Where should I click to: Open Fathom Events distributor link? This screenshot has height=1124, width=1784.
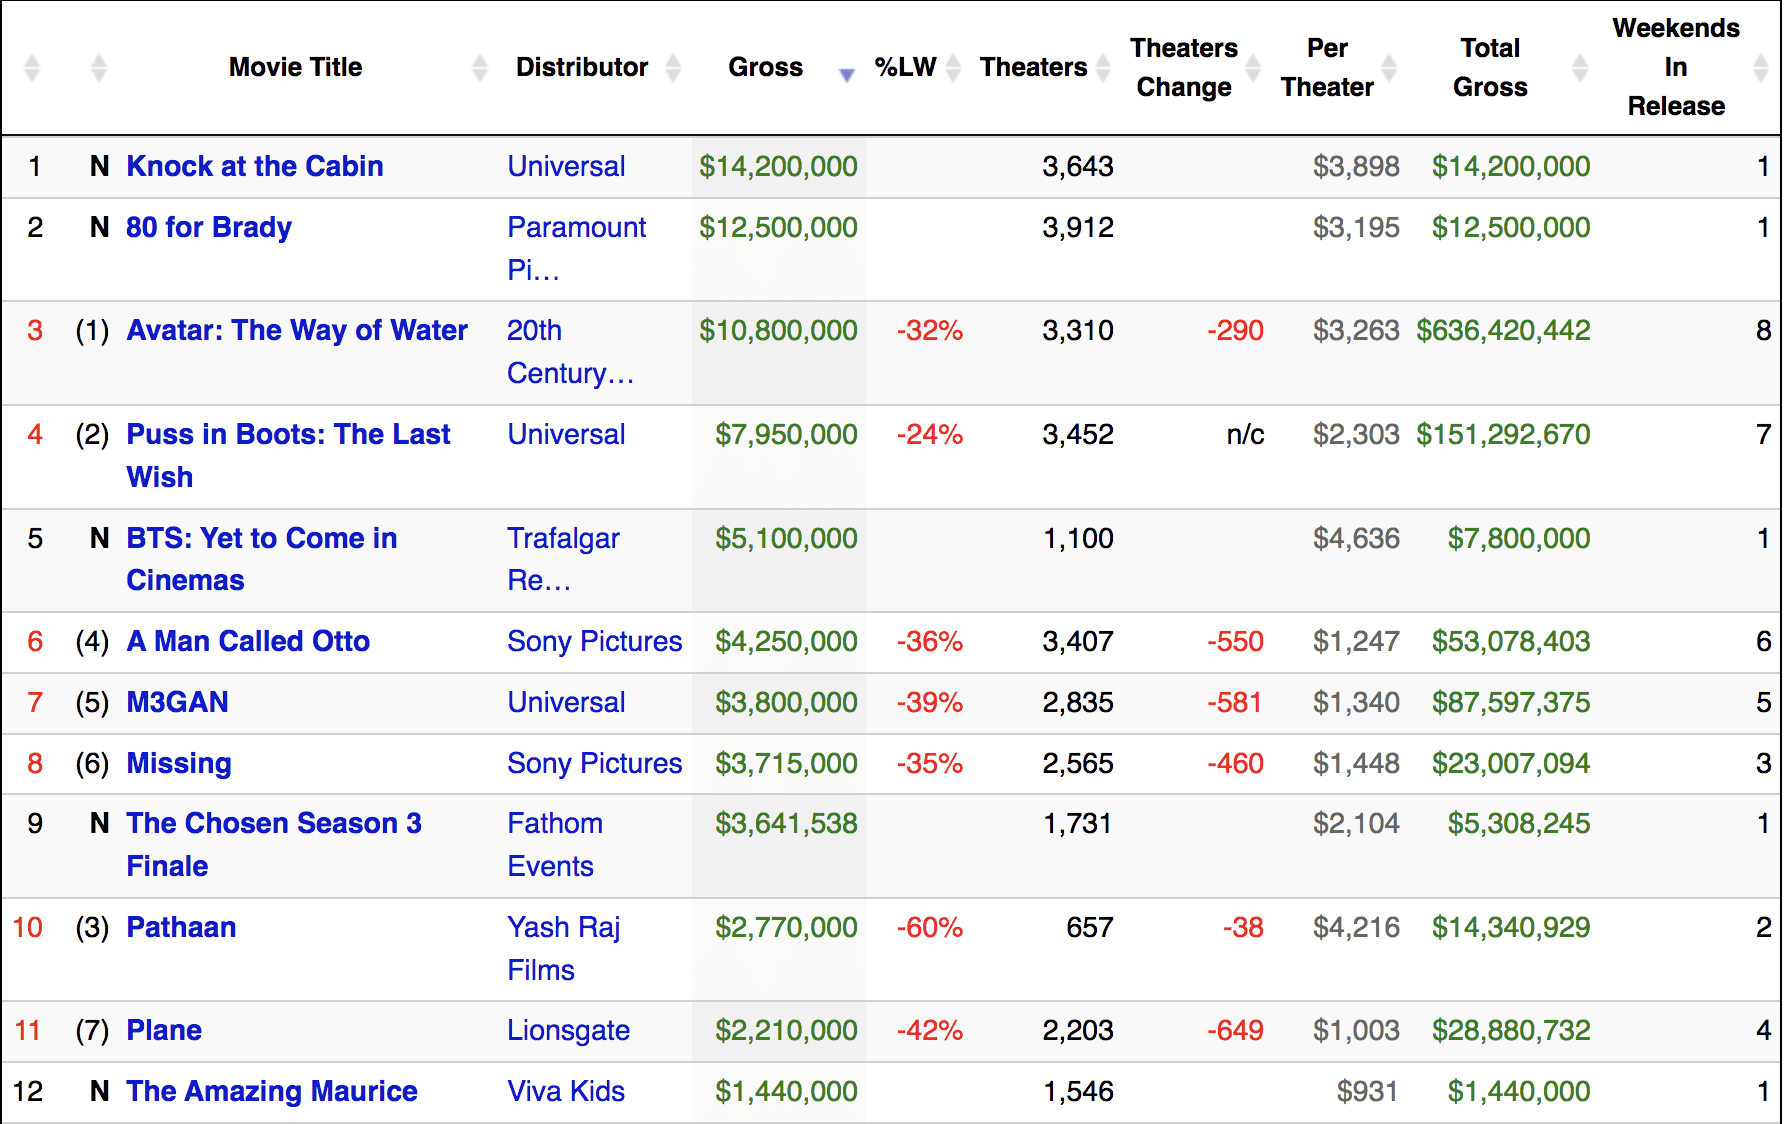pos(555,844)
